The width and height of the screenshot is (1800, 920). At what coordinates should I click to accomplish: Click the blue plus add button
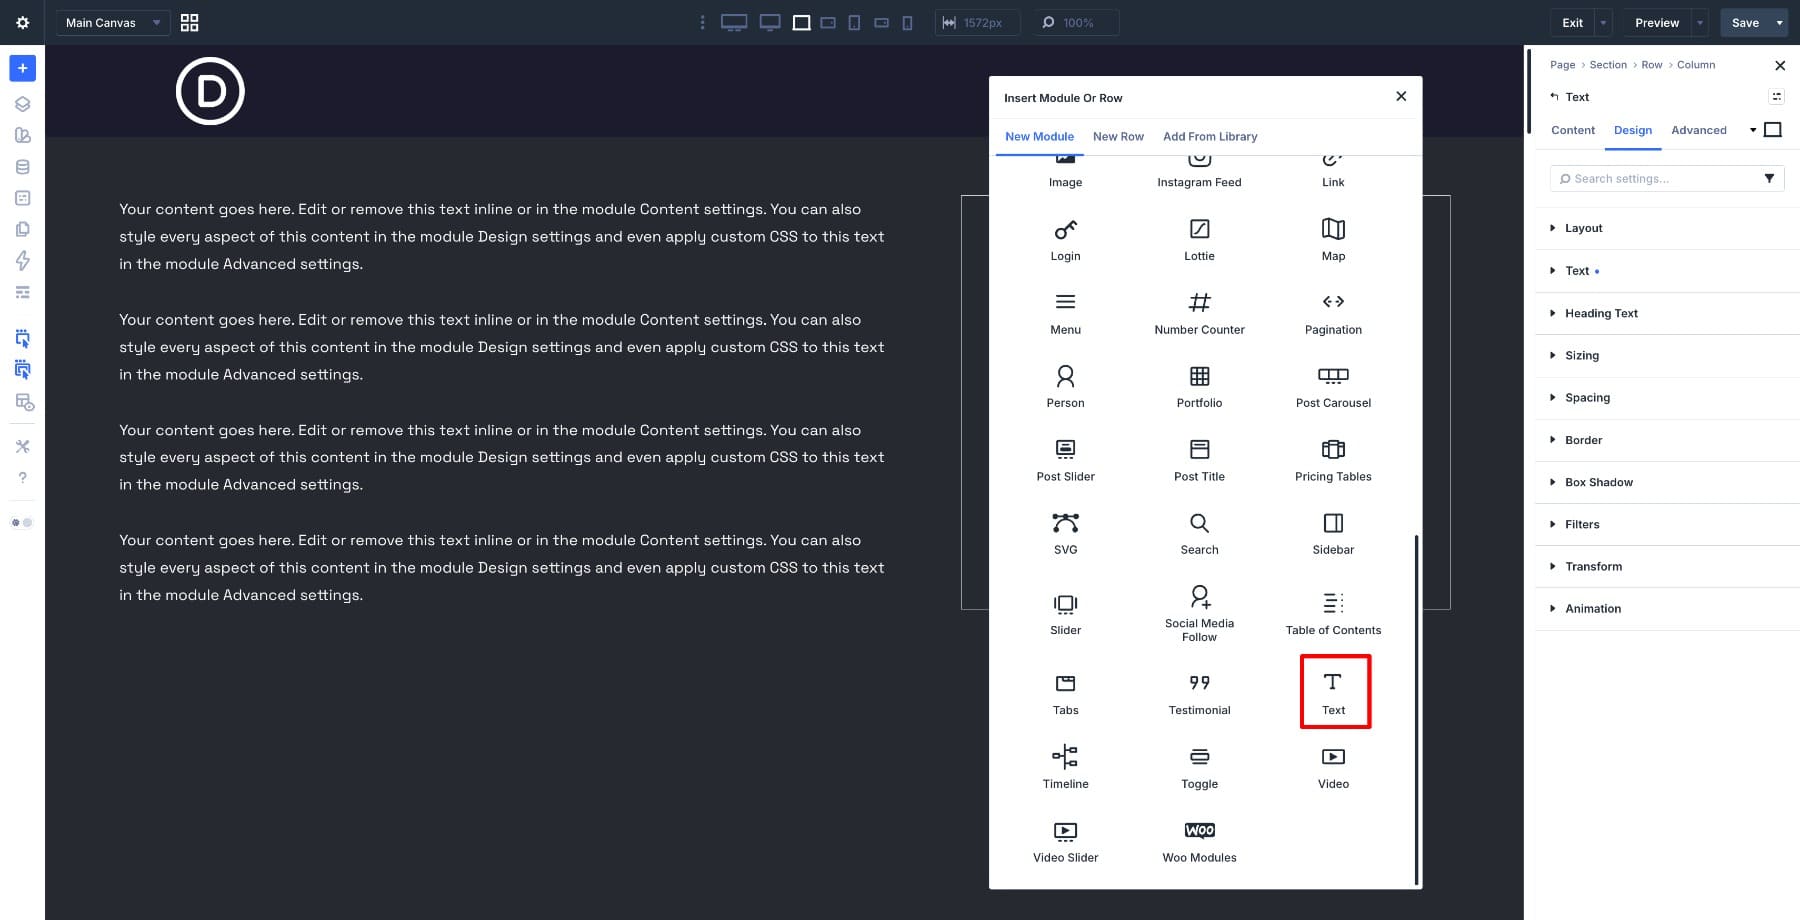(22, 68)
